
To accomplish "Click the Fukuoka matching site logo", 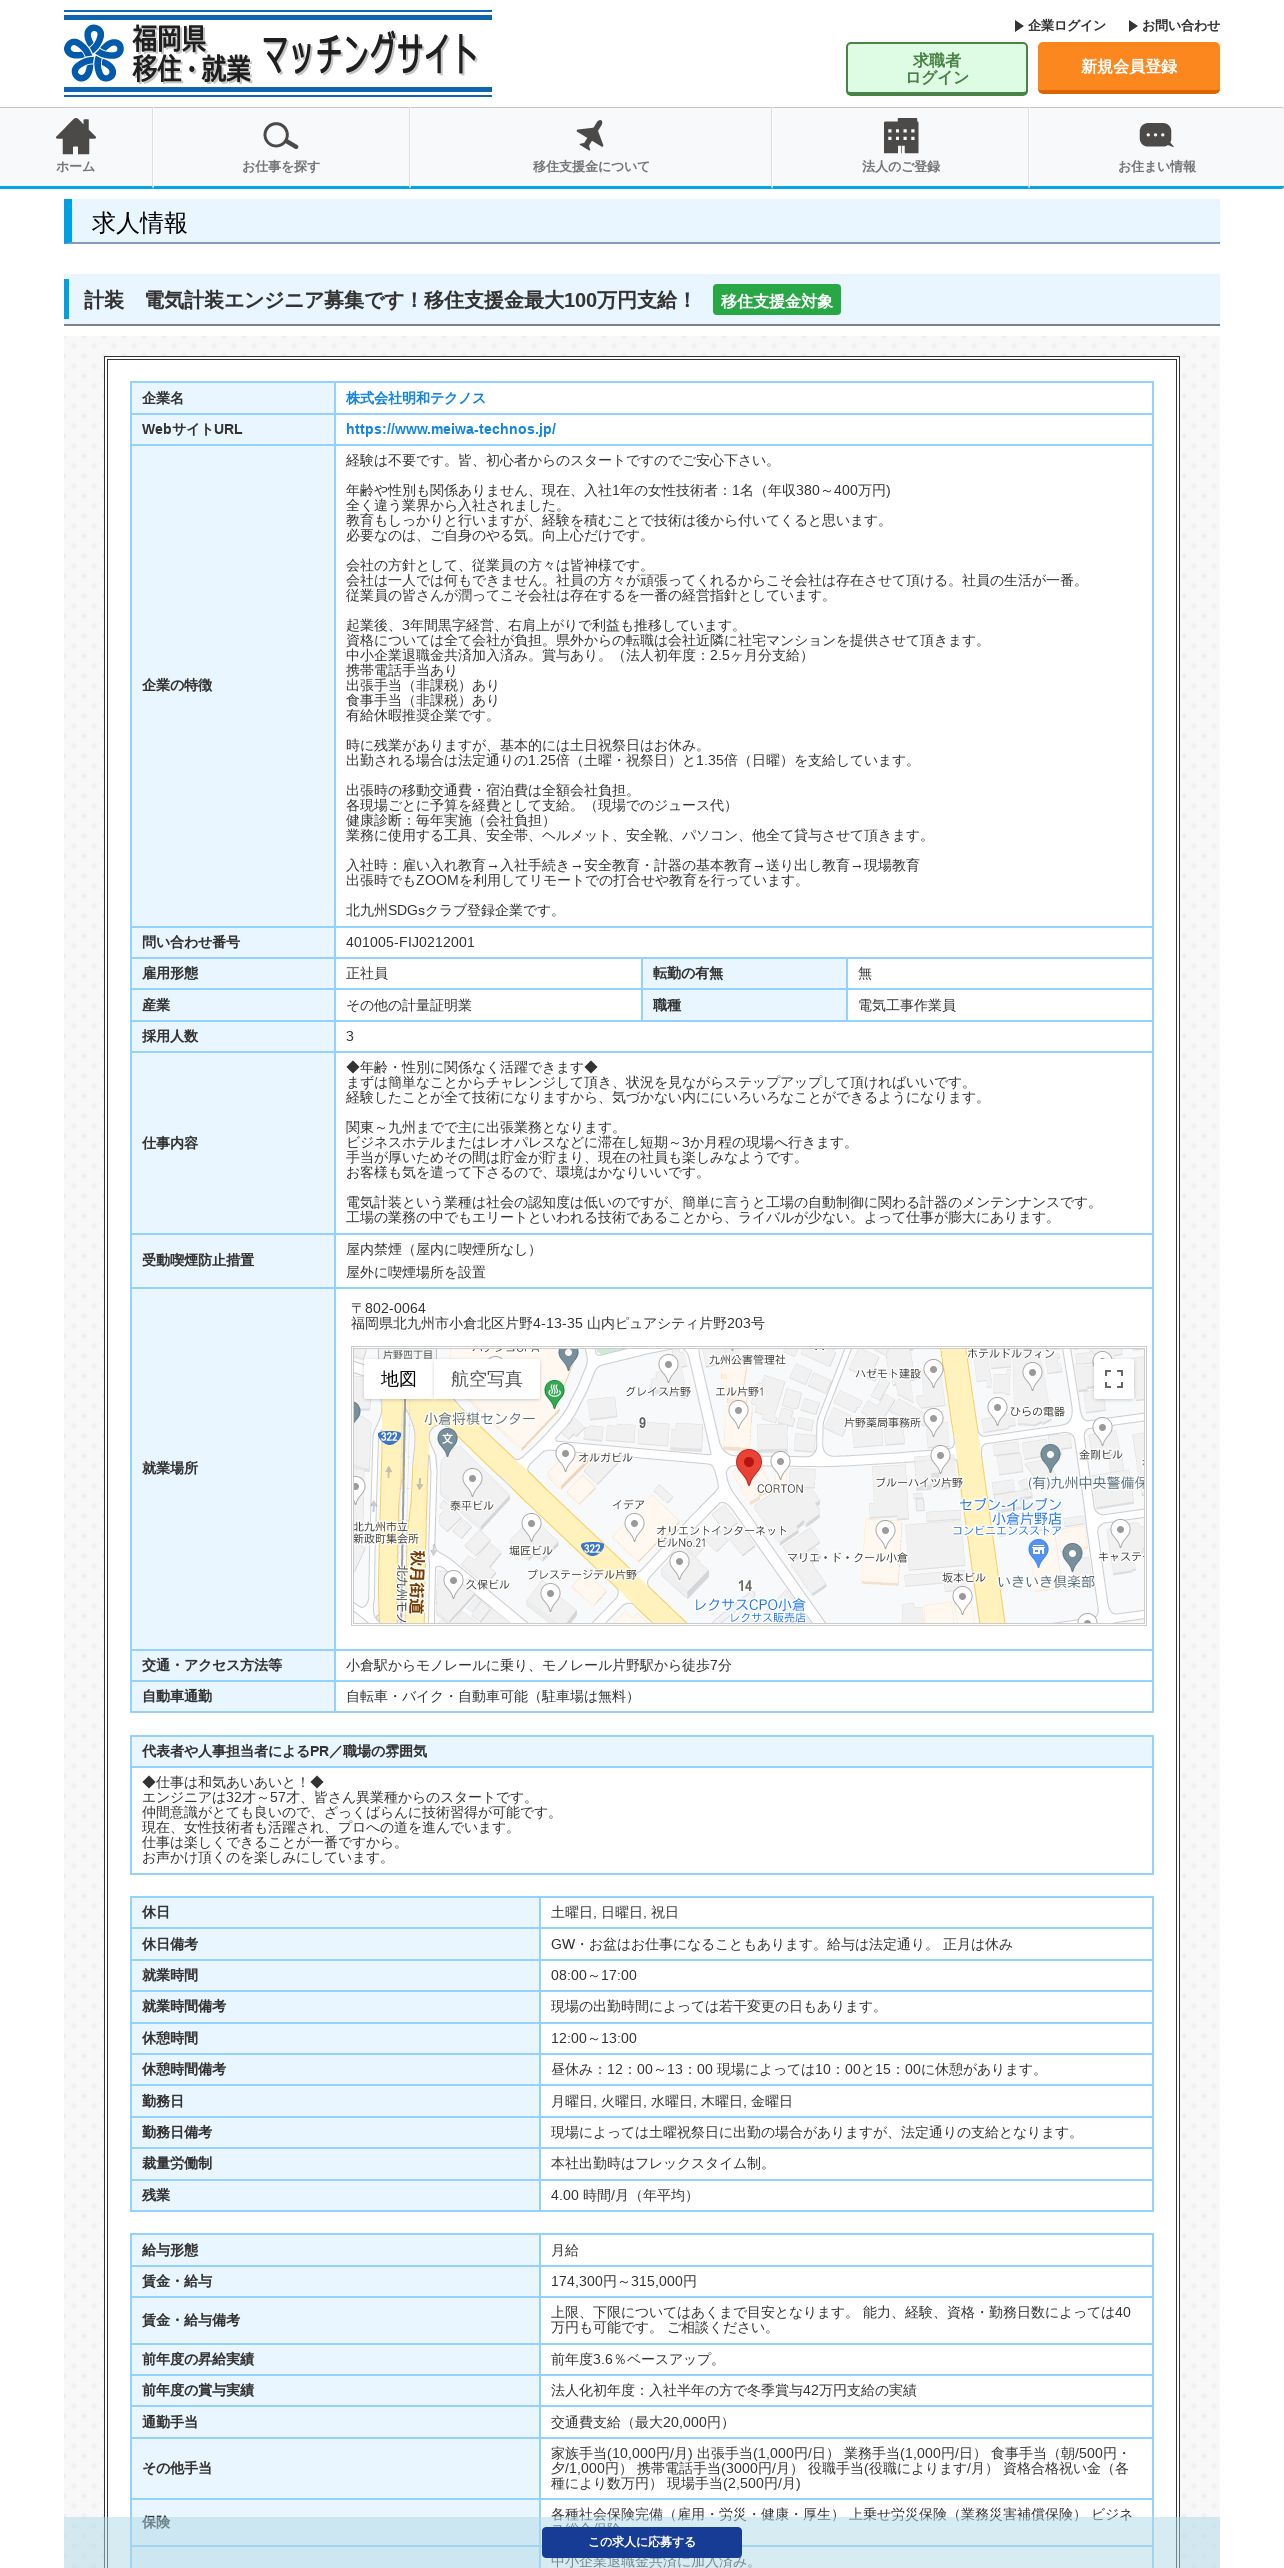I will pos(278,54).
